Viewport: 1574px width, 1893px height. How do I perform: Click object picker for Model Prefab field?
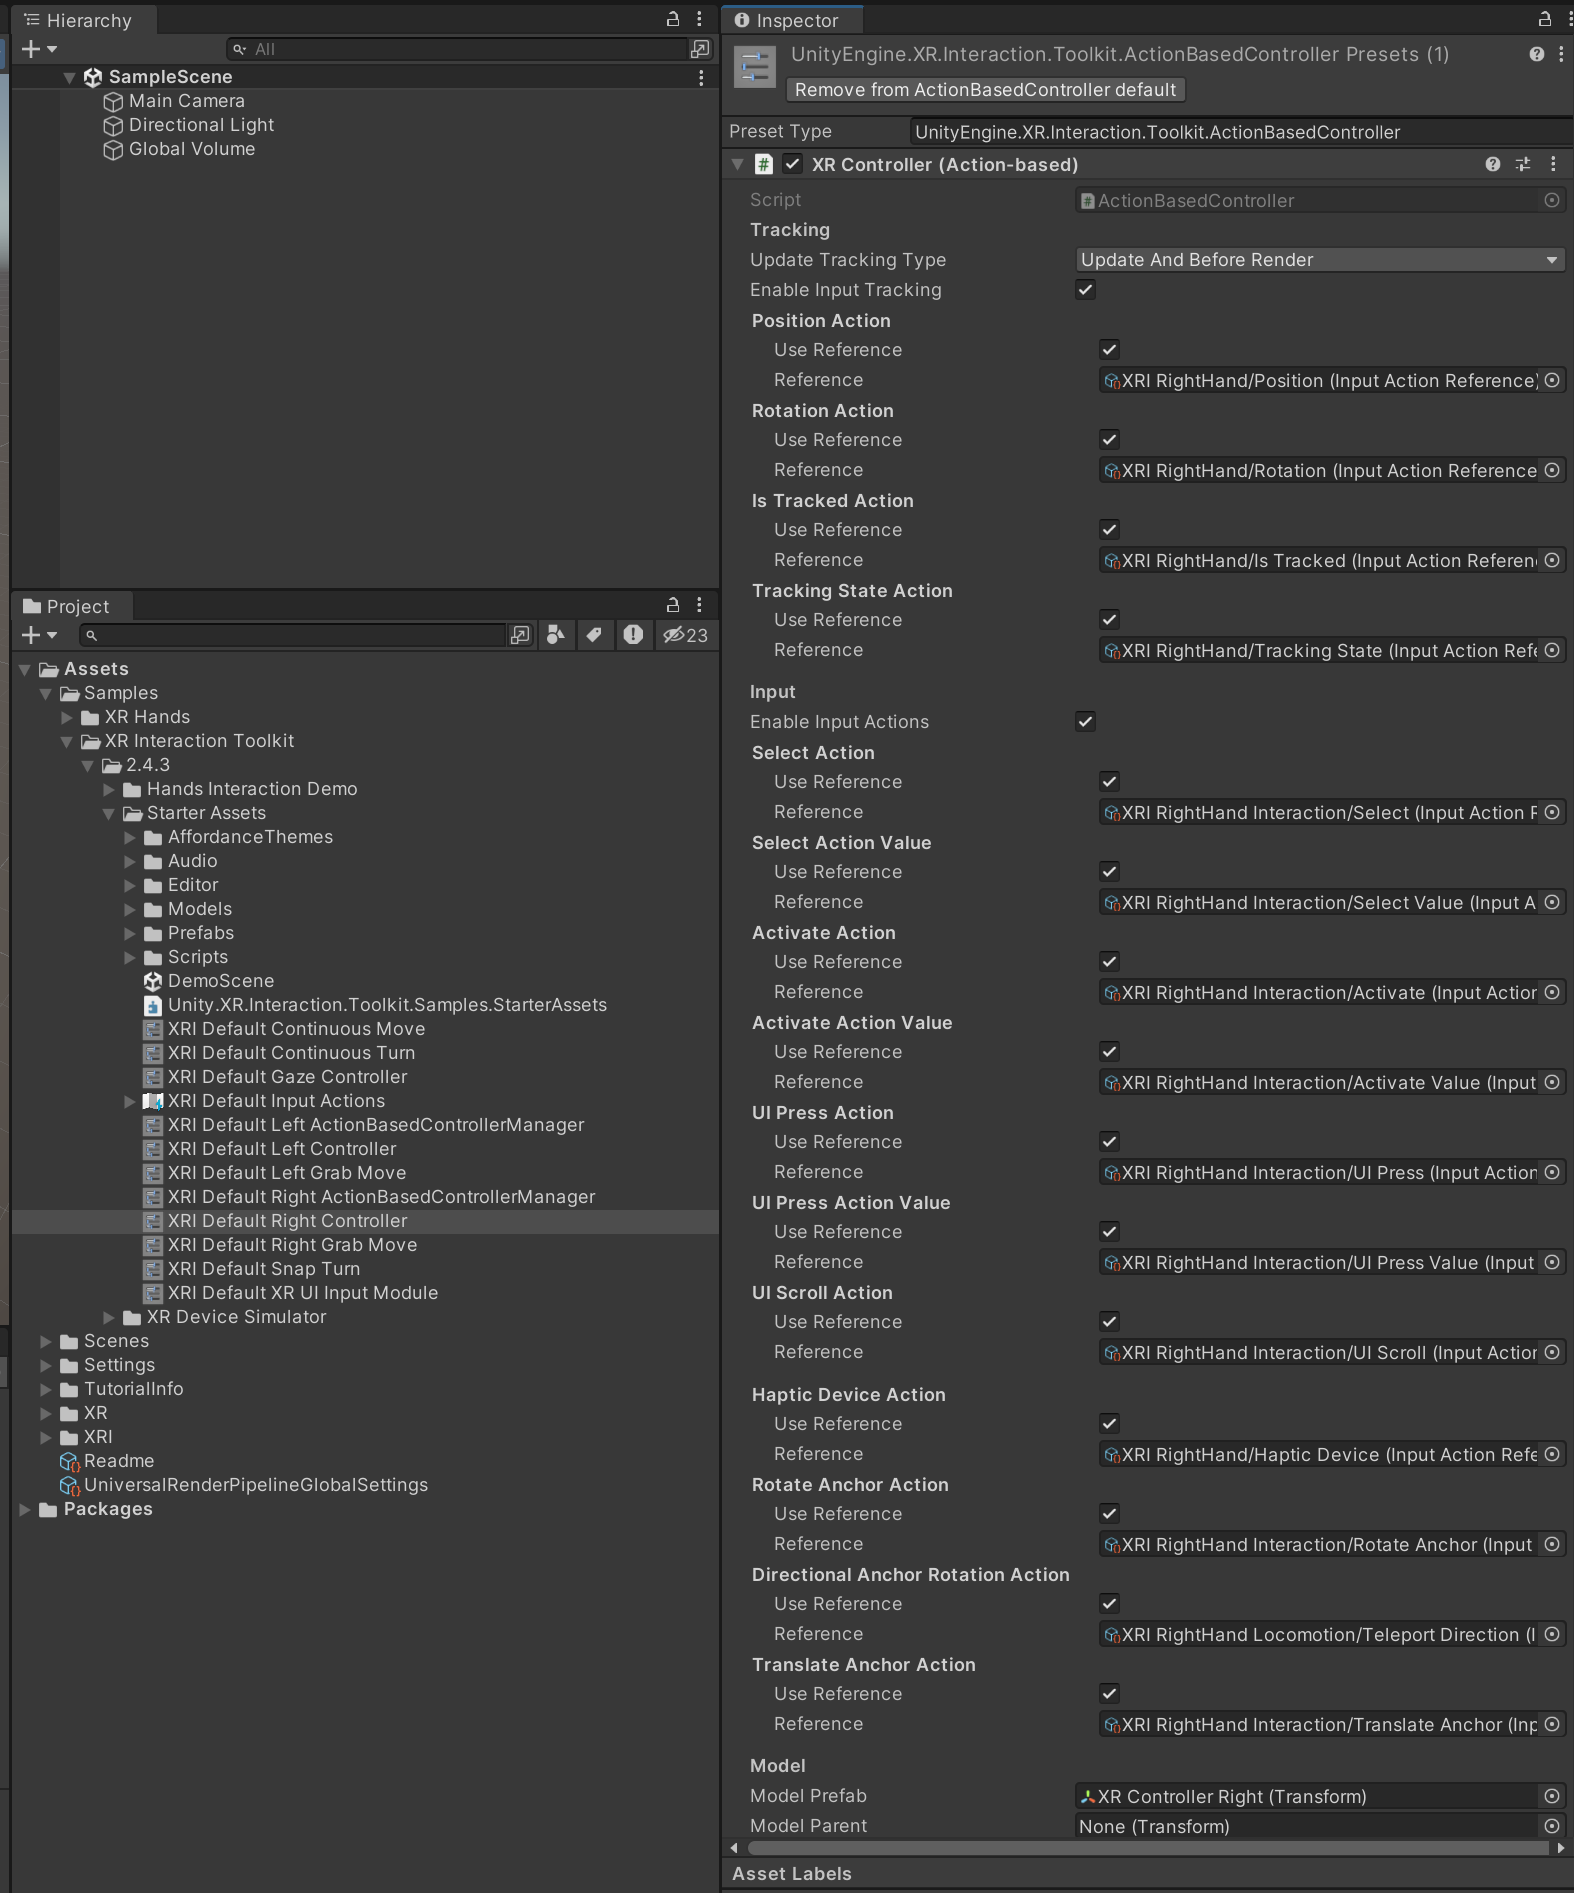(x=1552, y=1796)
